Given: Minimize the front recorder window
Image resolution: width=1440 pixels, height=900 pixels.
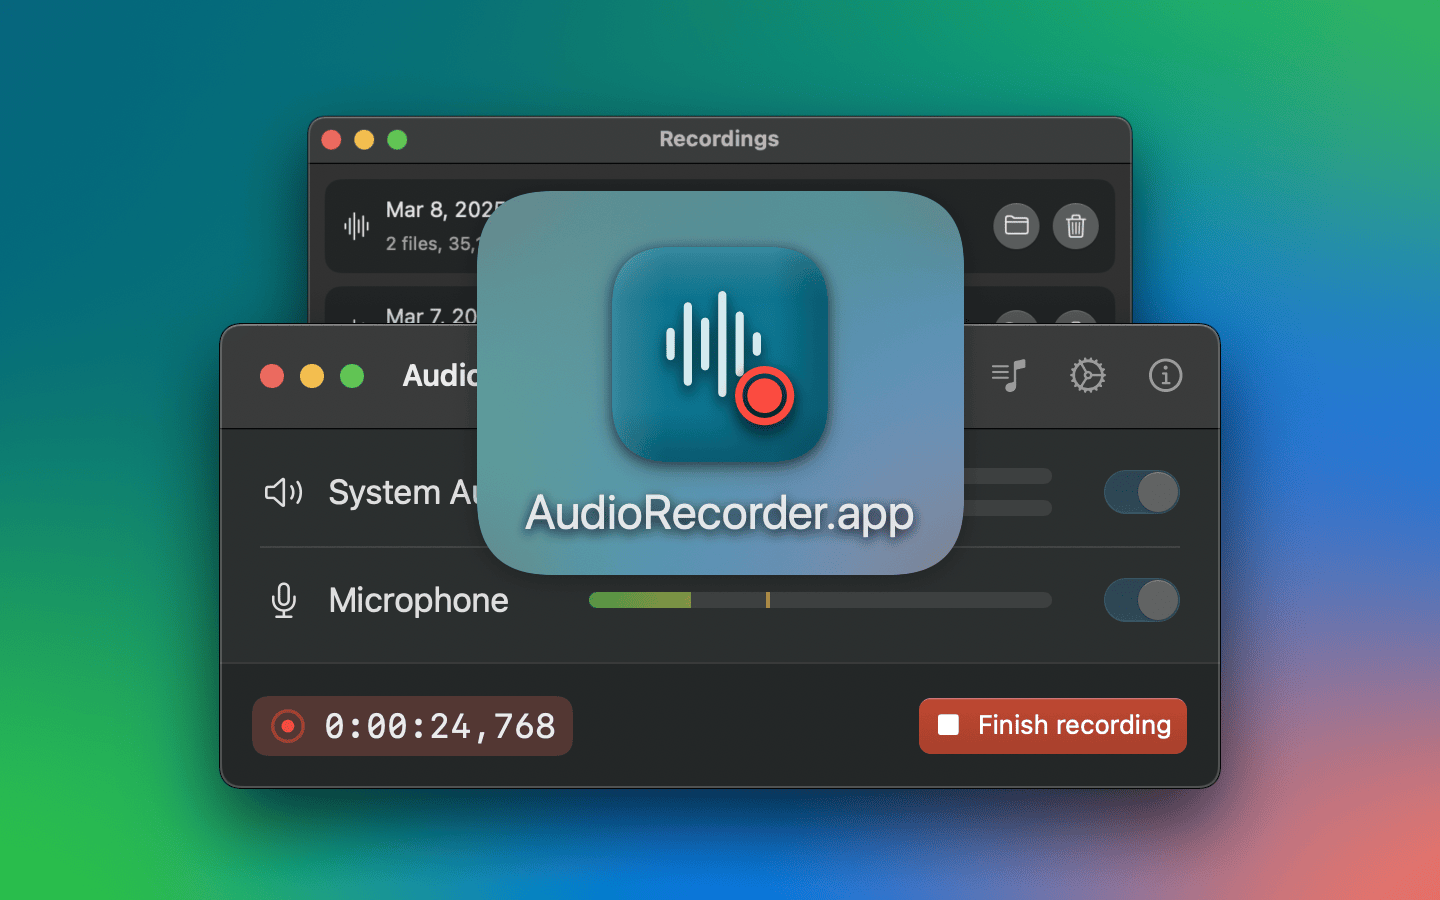Looking at the screenshot, I should point(312,376).
